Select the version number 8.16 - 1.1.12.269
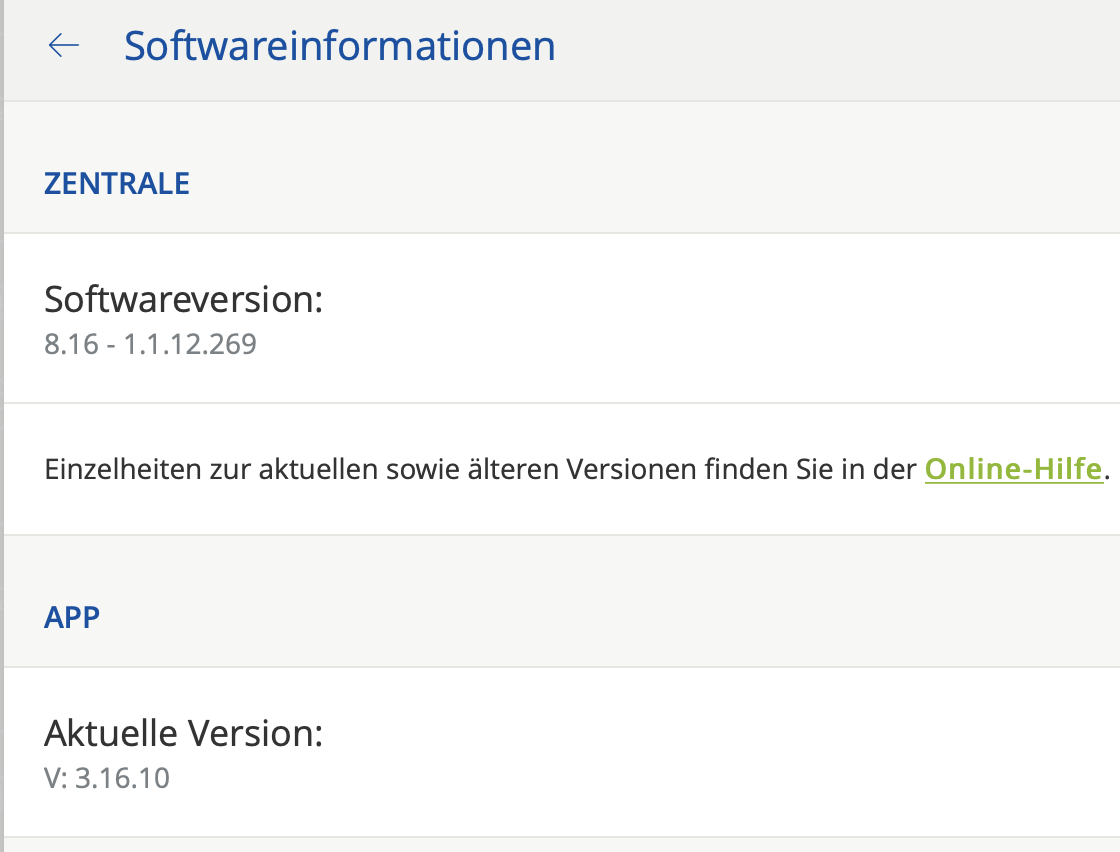Viewport: 1120px width, 852px height. tap(150, 345)
